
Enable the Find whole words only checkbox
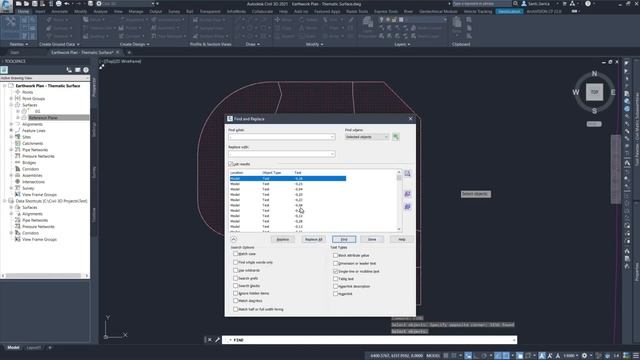point(236,262)
